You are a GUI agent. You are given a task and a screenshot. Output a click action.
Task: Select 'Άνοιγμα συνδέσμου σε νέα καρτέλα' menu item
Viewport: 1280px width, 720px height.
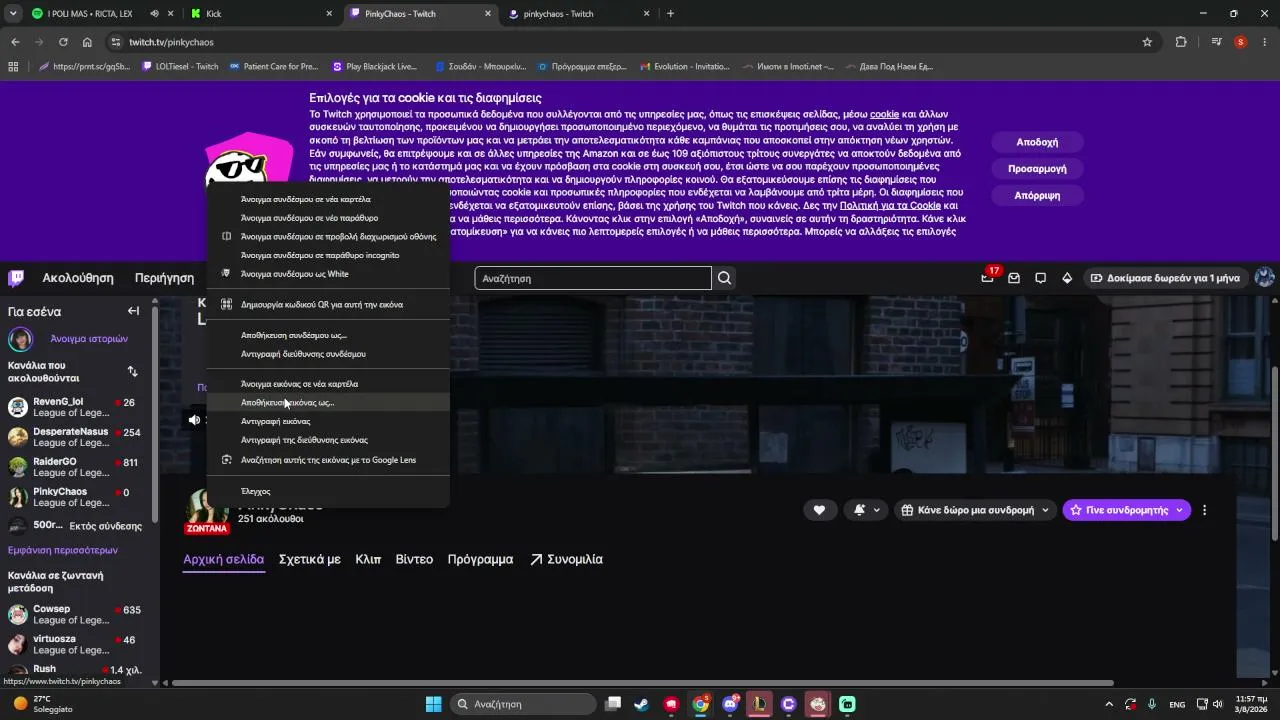coord(328,199)
